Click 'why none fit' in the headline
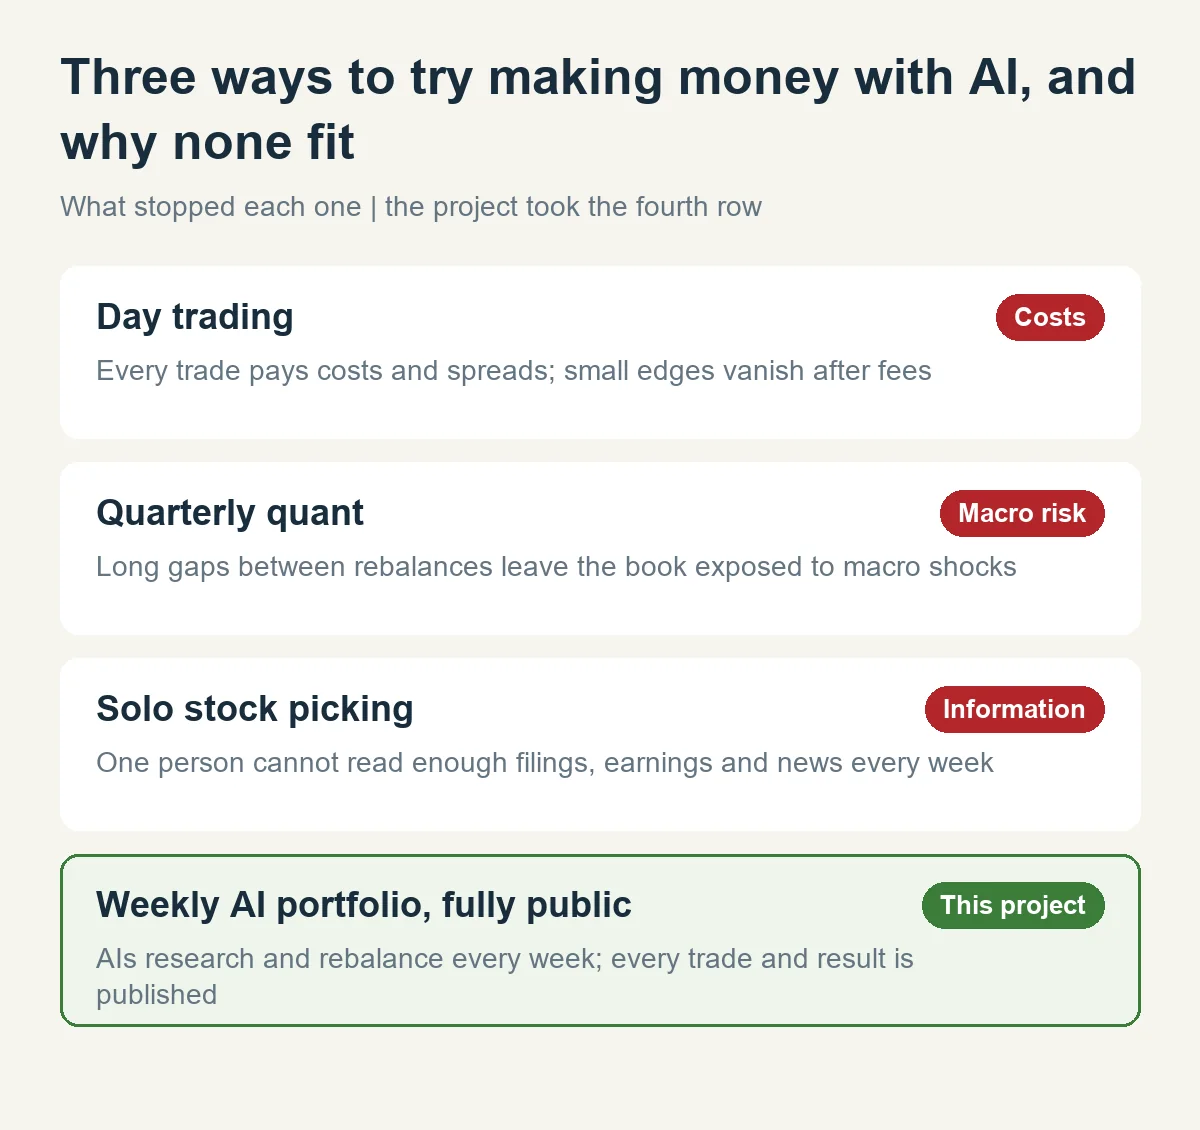Screen dimensions: 1200x1130 pos(207,142)
